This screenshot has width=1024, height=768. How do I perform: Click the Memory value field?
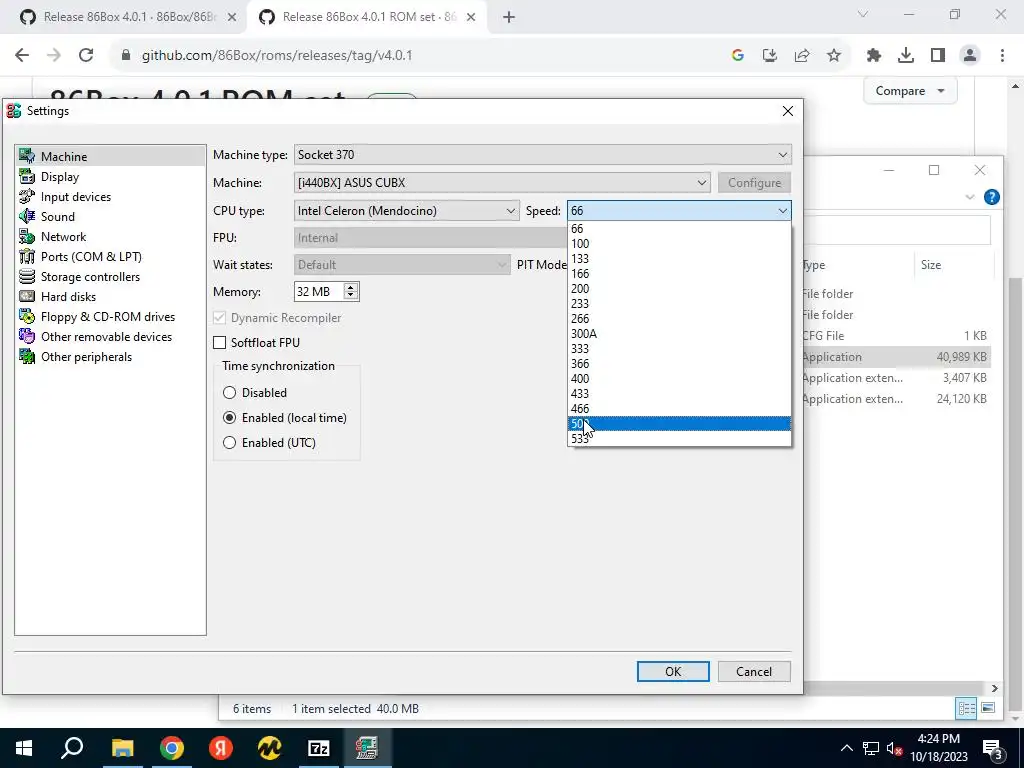[x=318, y=291]
